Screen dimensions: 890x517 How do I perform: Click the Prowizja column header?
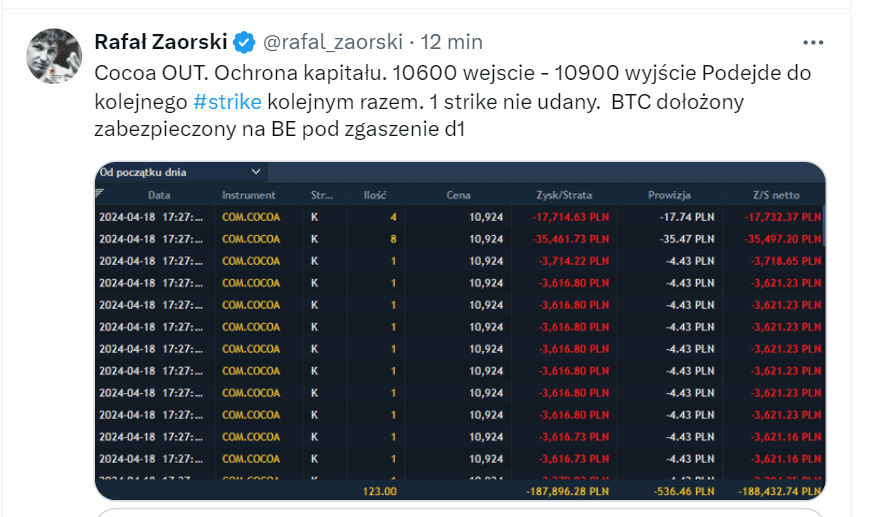pyautogui.click(x=669, y=195)
